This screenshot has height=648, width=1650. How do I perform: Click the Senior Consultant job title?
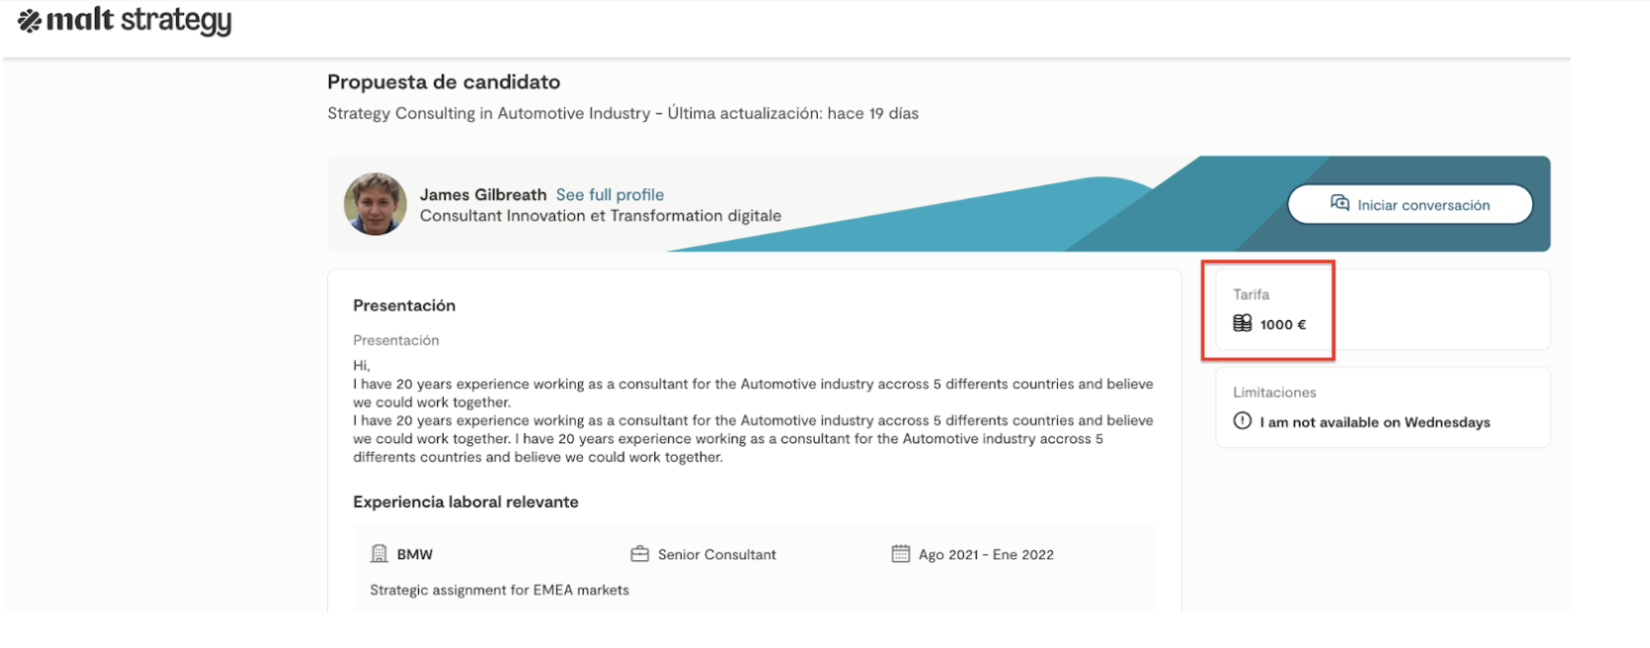tap(717, 555)
